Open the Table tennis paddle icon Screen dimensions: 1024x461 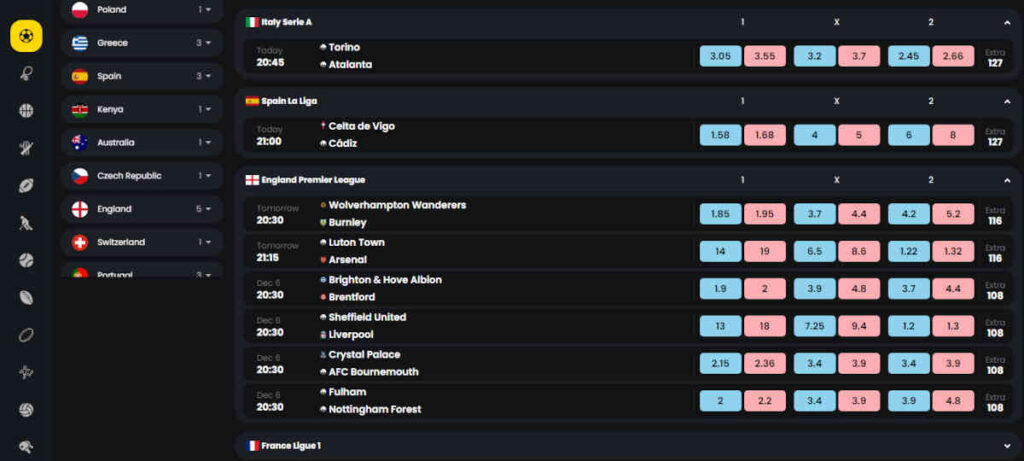pos(26,447)
